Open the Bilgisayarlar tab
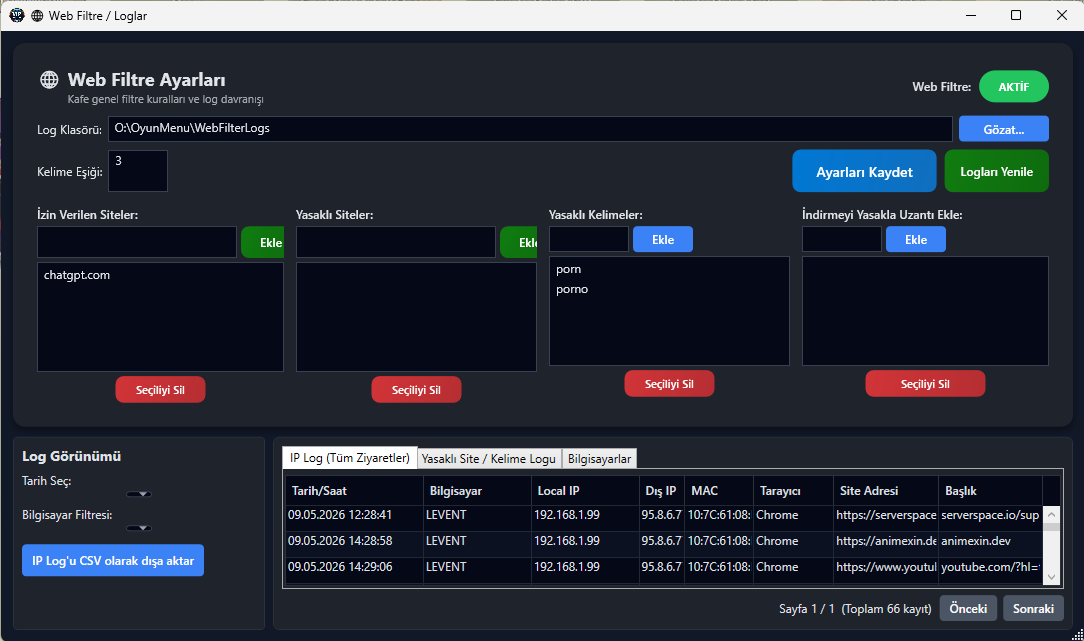Screen dimensions: 1084x641 [599, 458]
